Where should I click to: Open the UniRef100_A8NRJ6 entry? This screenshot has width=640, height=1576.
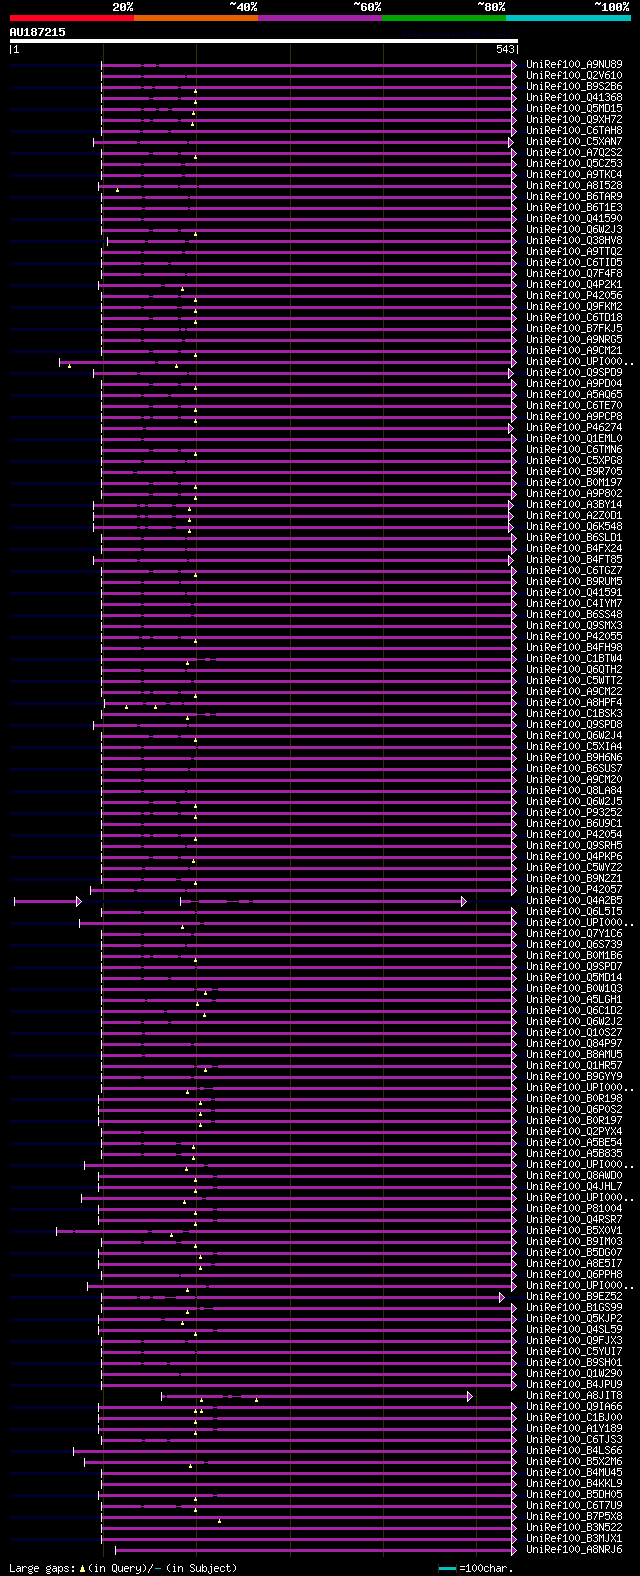tap(574, 1550)
